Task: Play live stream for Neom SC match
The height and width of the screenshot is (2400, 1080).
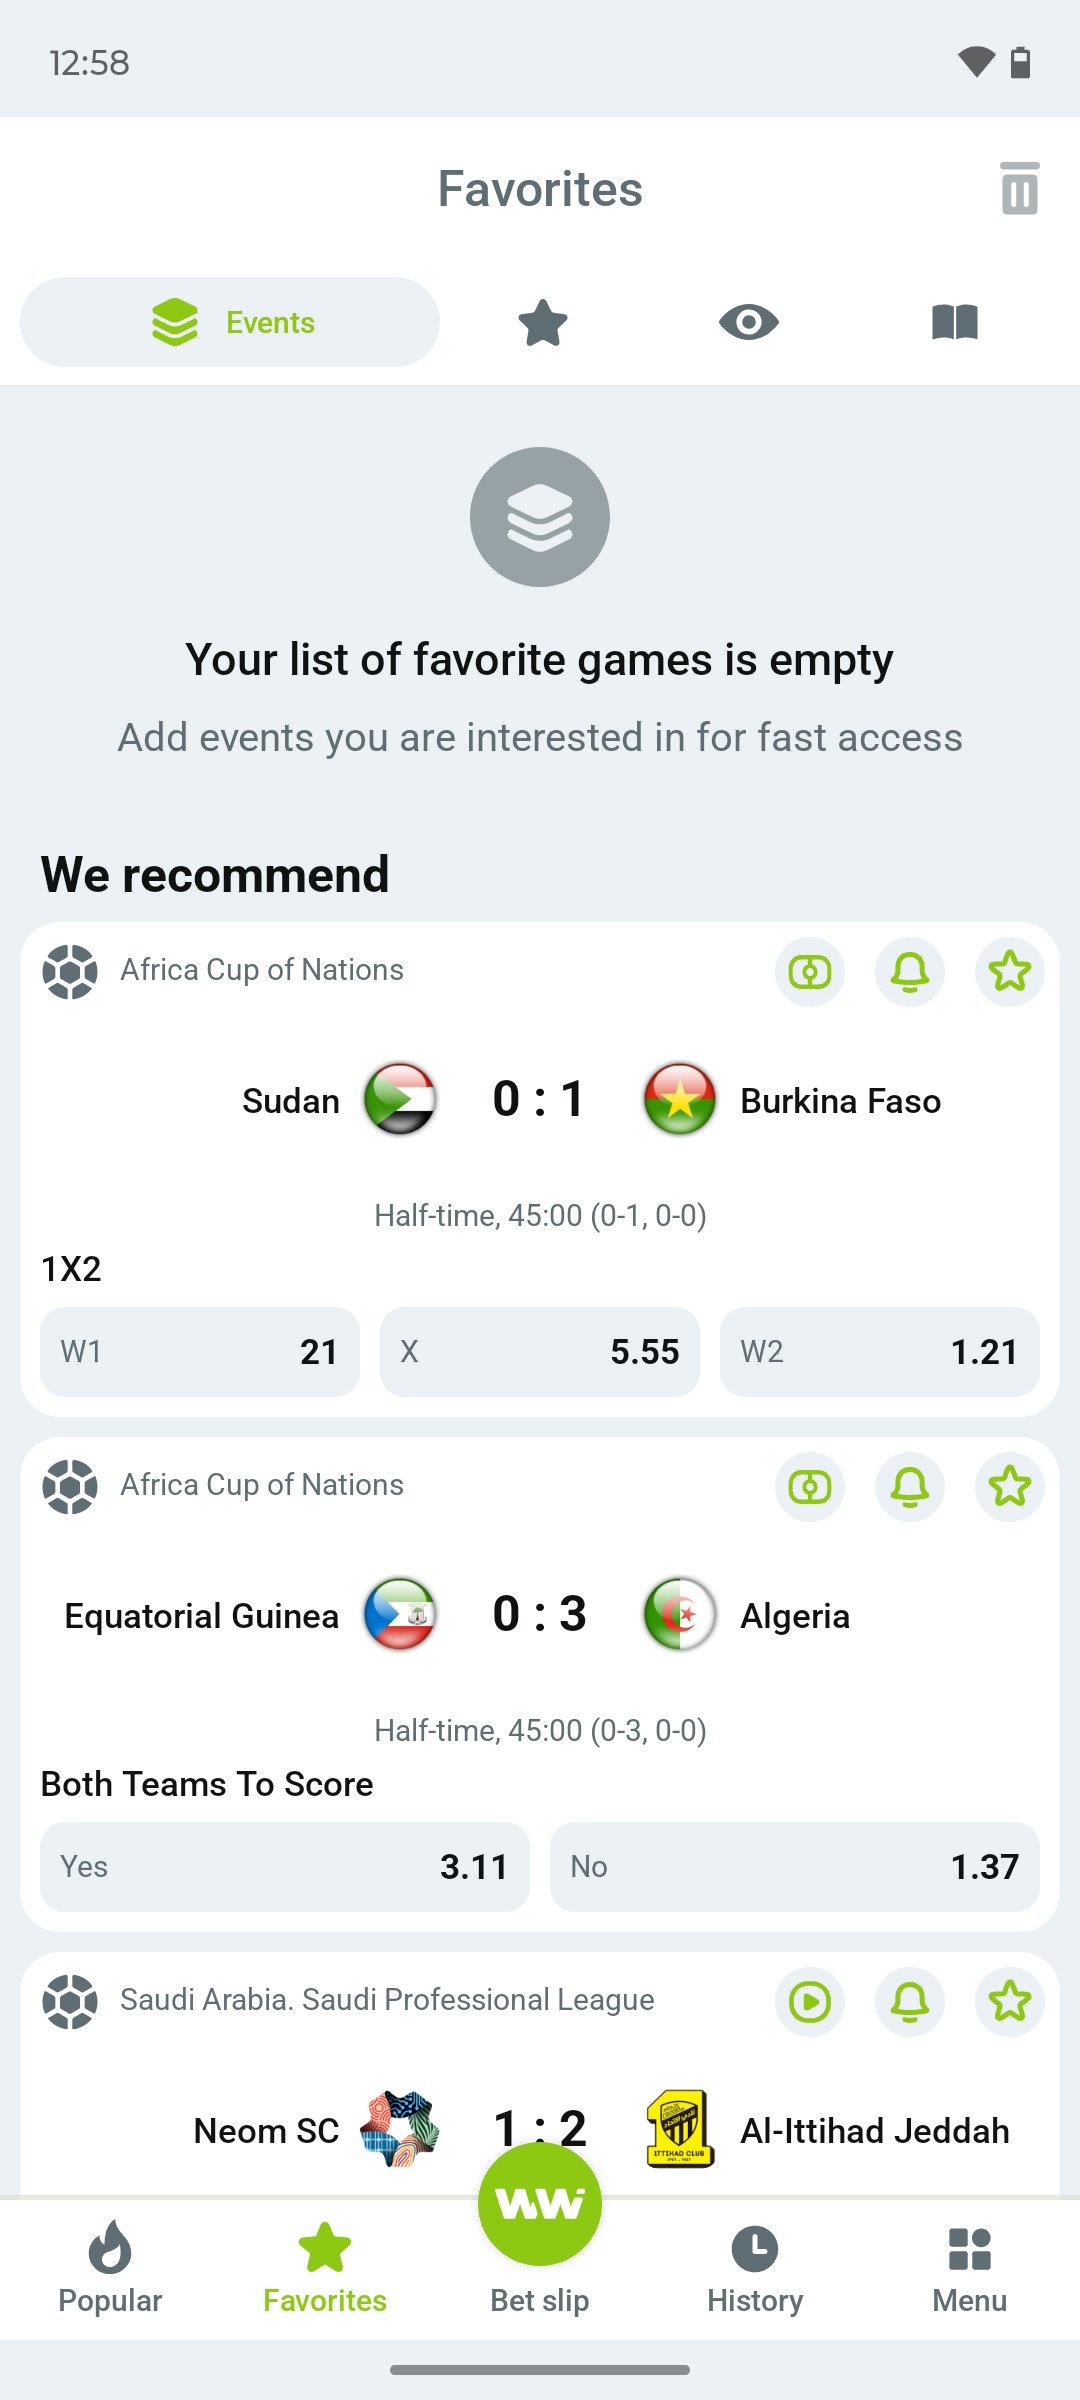Action: (809, 2001)
